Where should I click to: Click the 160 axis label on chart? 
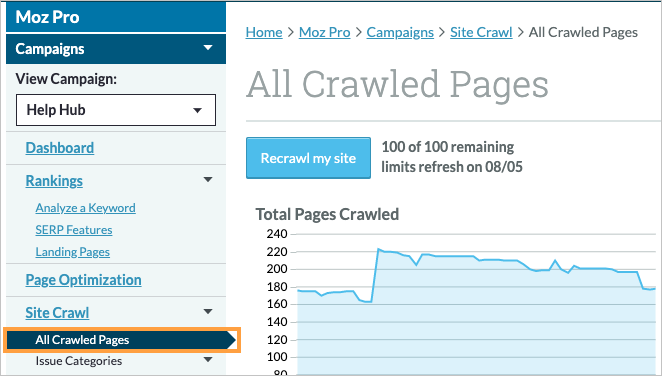277,304
